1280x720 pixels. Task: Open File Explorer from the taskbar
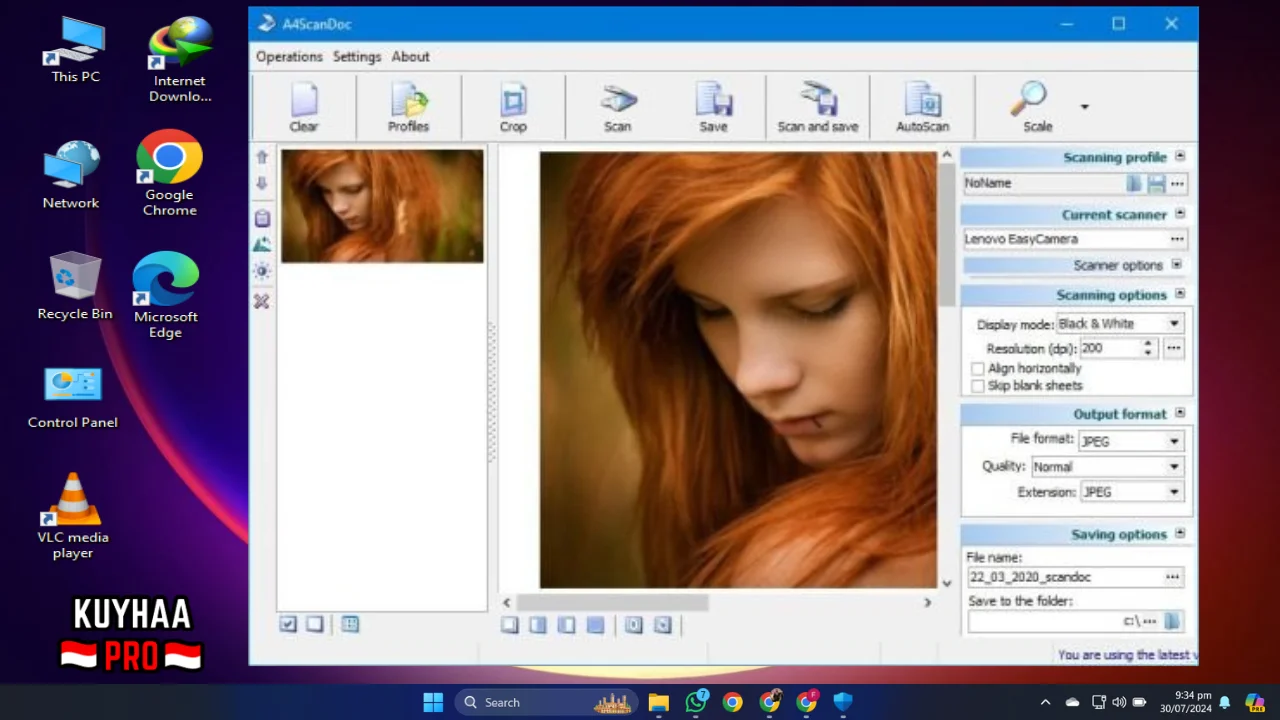point(658,702)
